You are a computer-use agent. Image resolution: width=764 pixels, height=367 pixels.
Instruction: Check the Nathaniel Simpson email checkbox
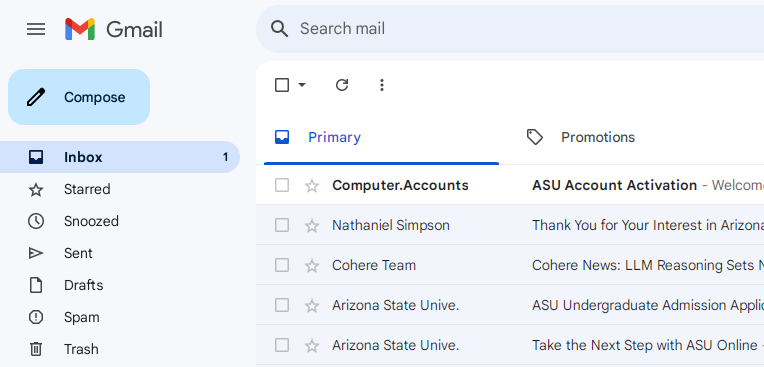[282, 225]
